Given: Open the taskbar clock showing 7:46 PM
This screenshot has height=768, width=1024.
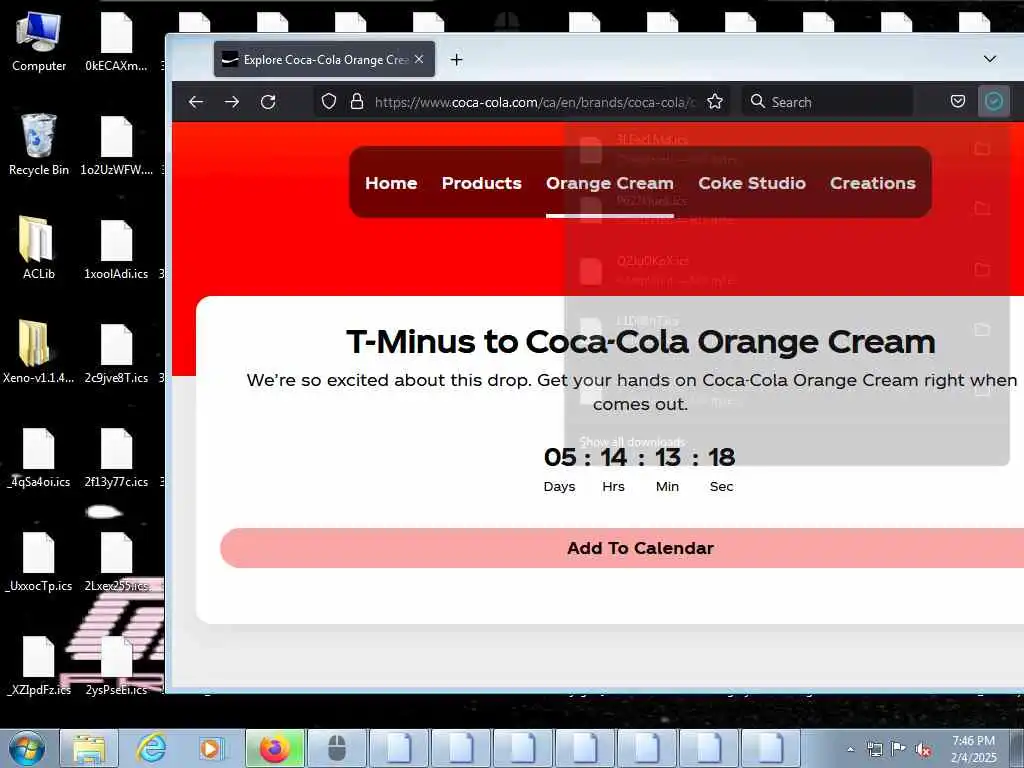Looking at the screenshot, I should pos(973,749).
